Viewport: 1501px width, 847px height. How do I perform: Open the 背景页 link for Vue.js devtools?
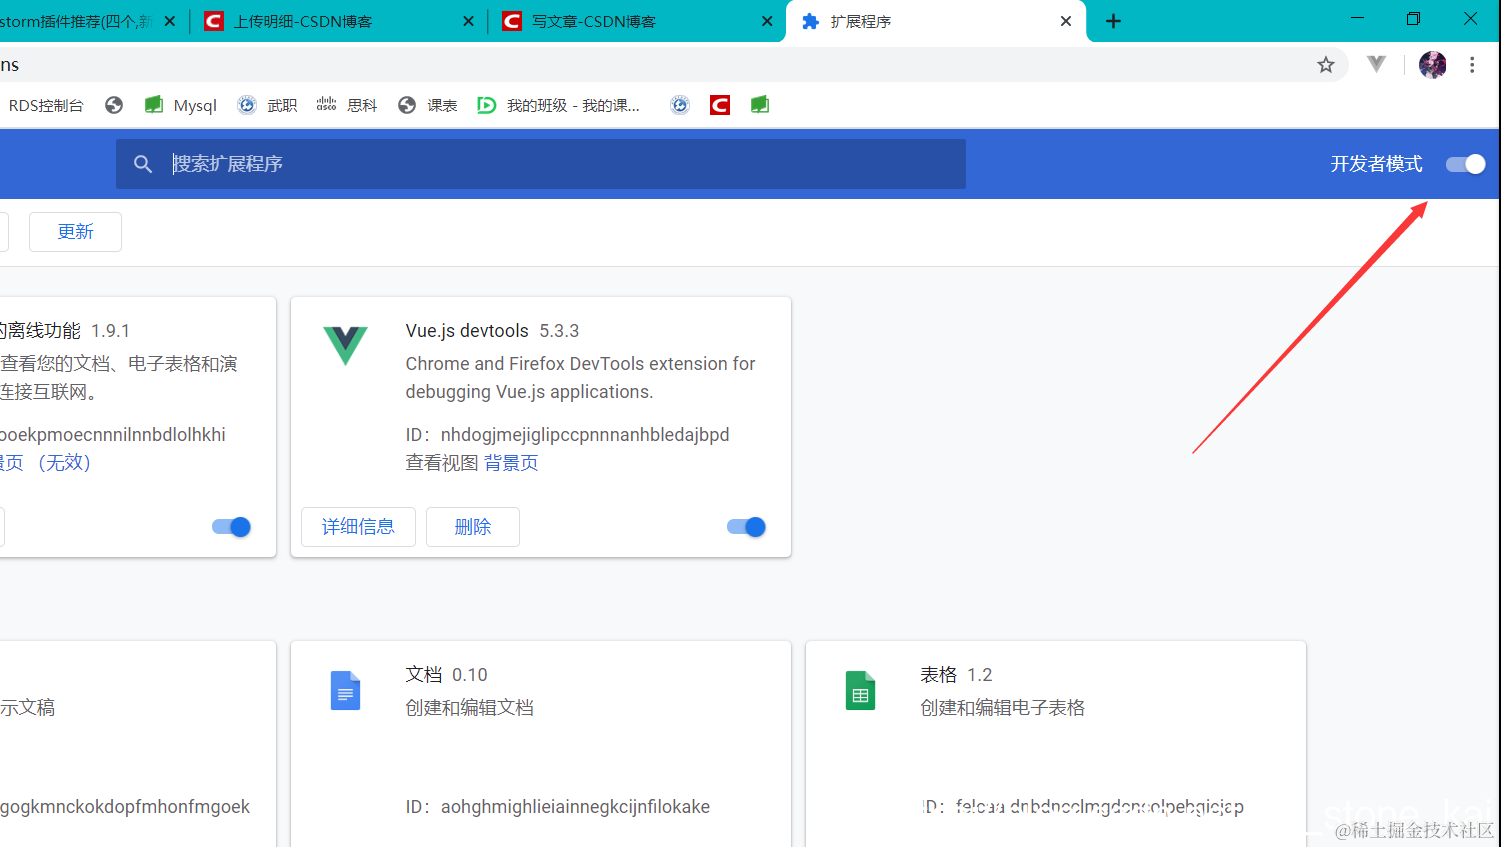[x=510, y=462]
